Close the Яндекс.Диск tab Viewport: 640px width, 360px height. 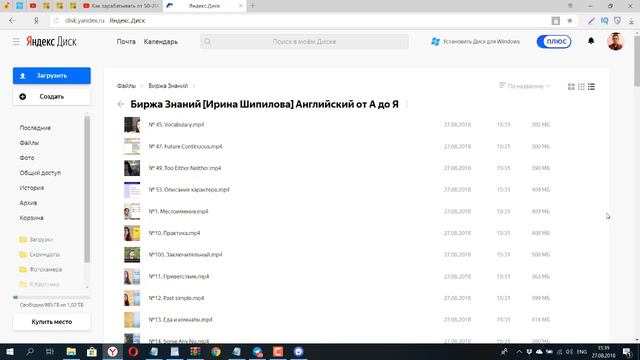click(240, 6)
